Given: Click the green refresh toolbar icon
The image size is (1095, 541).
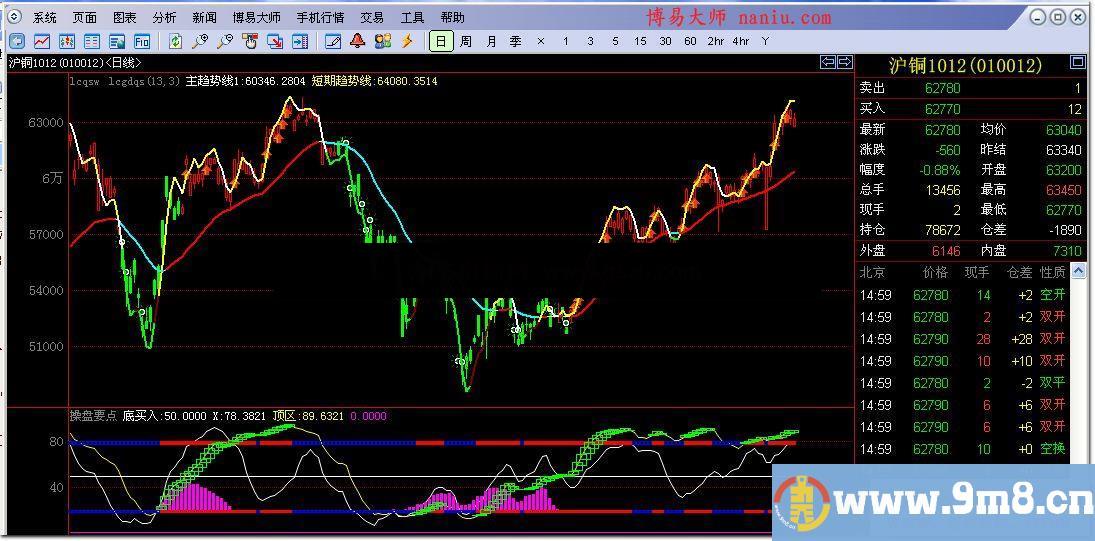Looking at the screenshot, I should (x=176, y=41).
